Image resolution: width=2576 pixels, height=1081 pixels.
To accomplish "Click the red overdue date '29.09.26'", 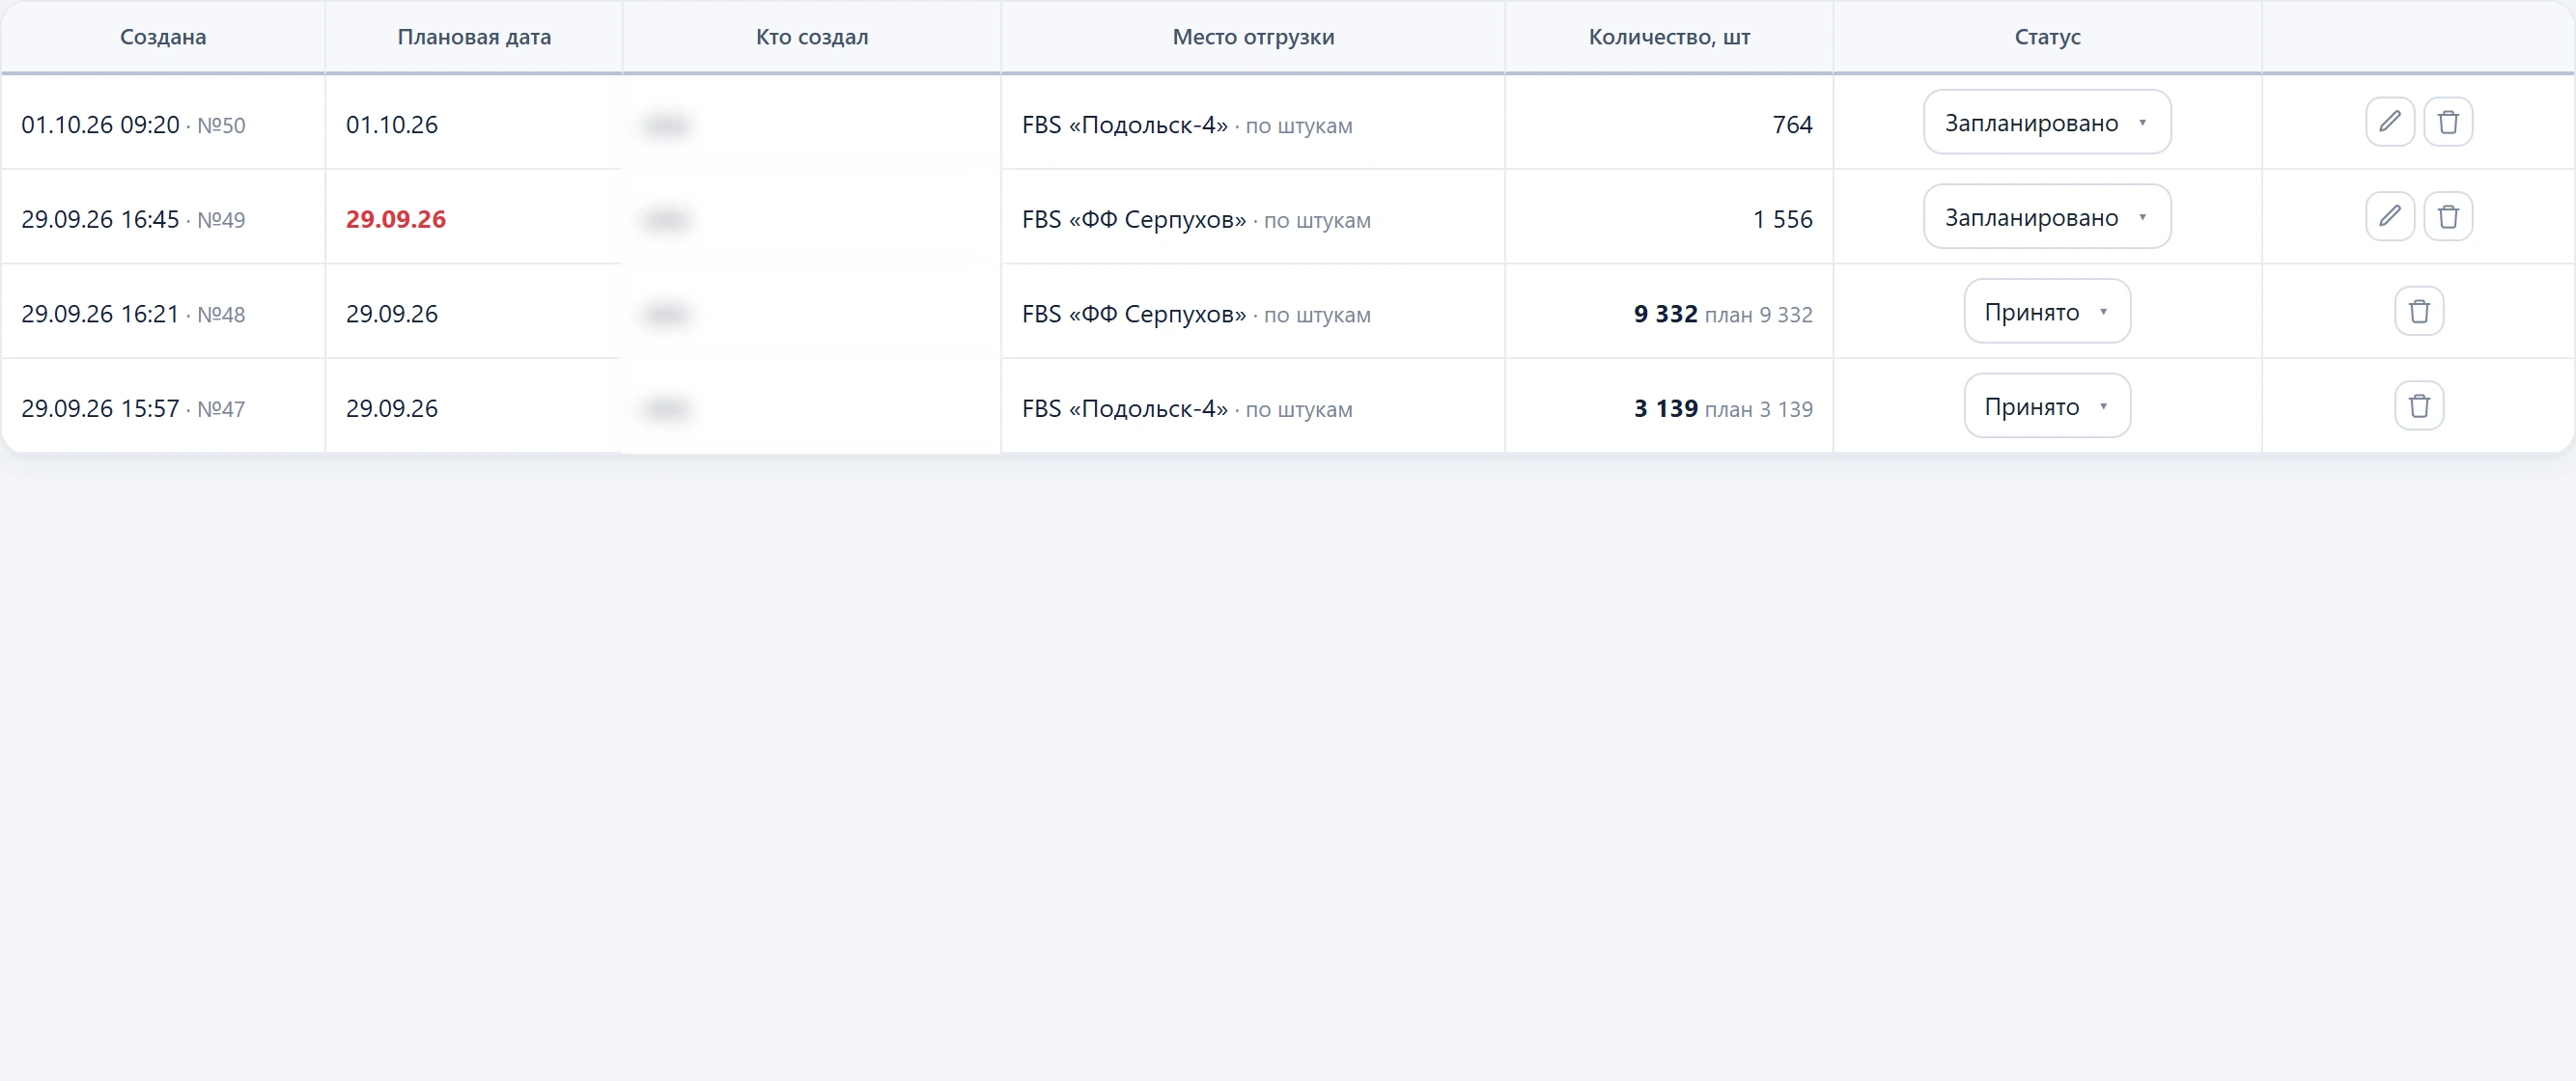I will [x=396, y=219].
